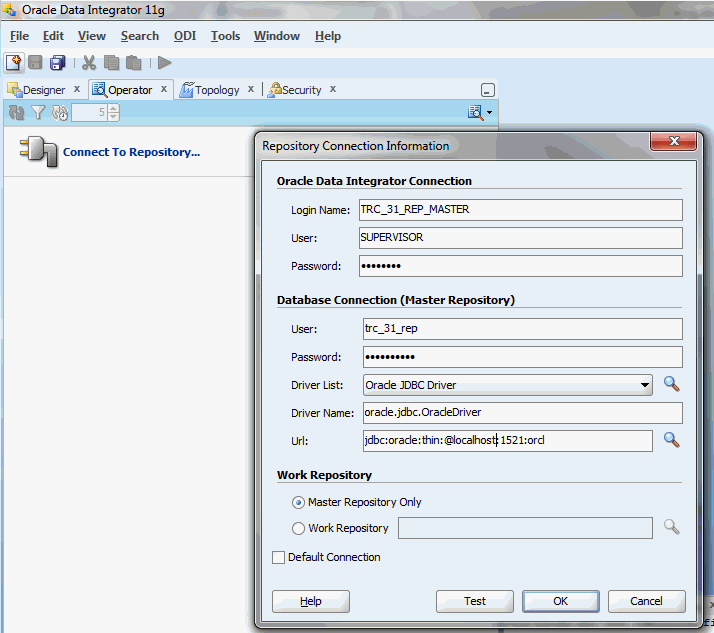Click magnifier icon next to Work Repository field
The image size is (714, 633).
click(672, 527)
